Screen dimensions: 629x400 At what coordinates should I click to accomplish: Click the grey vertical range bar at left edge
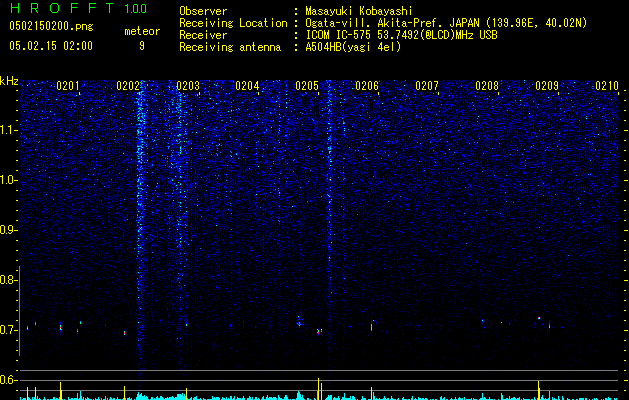[x=19, y=311]
